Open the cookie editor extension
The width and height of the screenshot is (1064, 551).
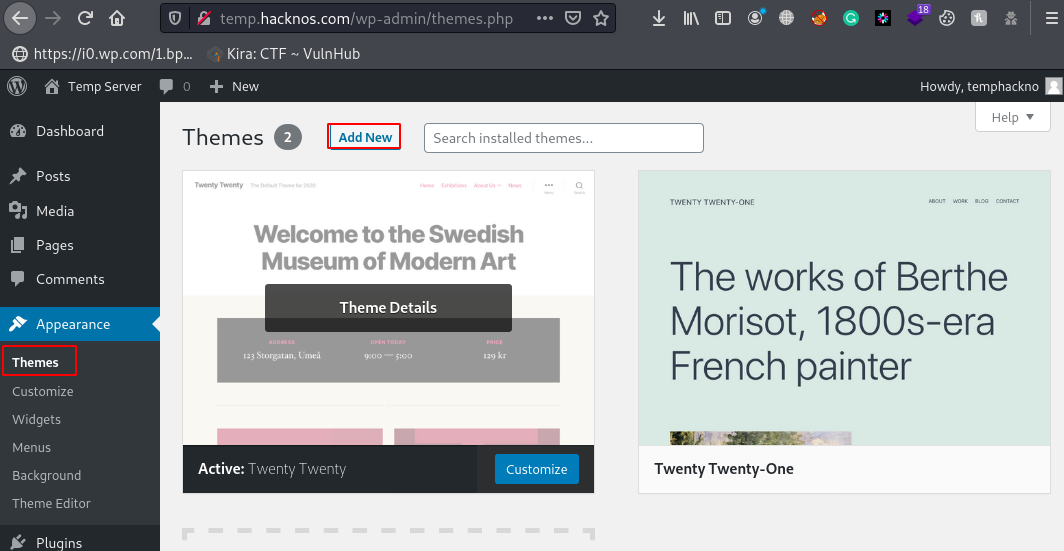pos(947,18)
